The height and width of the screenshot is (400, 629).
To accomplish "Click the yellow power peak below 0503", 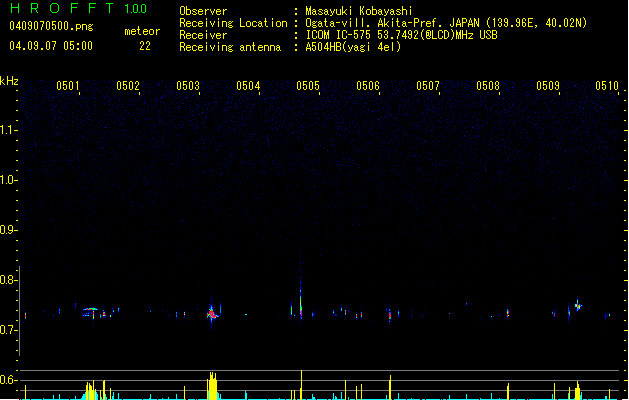I will [212, 385].
